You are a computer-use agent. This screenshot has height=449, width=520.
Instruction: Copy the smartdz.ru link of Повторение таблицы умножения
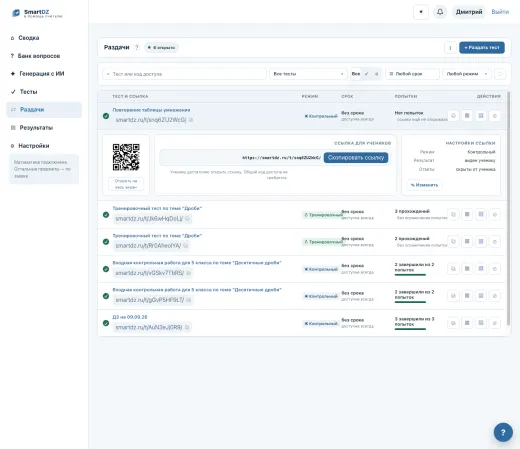click(x=191, y=120)
